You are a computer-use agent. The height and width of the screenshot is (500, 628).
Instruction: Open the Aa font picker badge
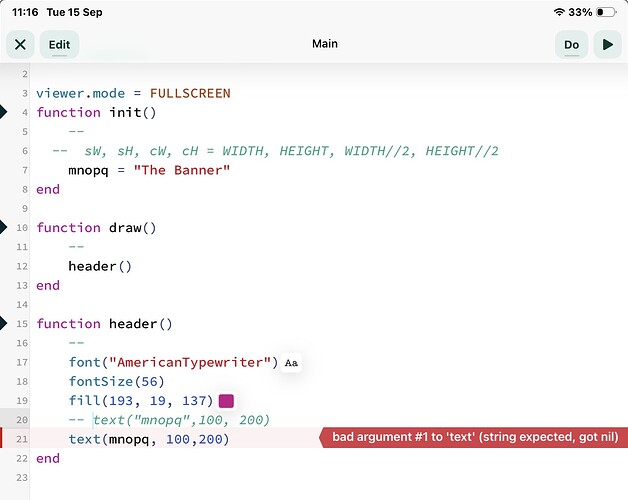click(x=291, y=363)
